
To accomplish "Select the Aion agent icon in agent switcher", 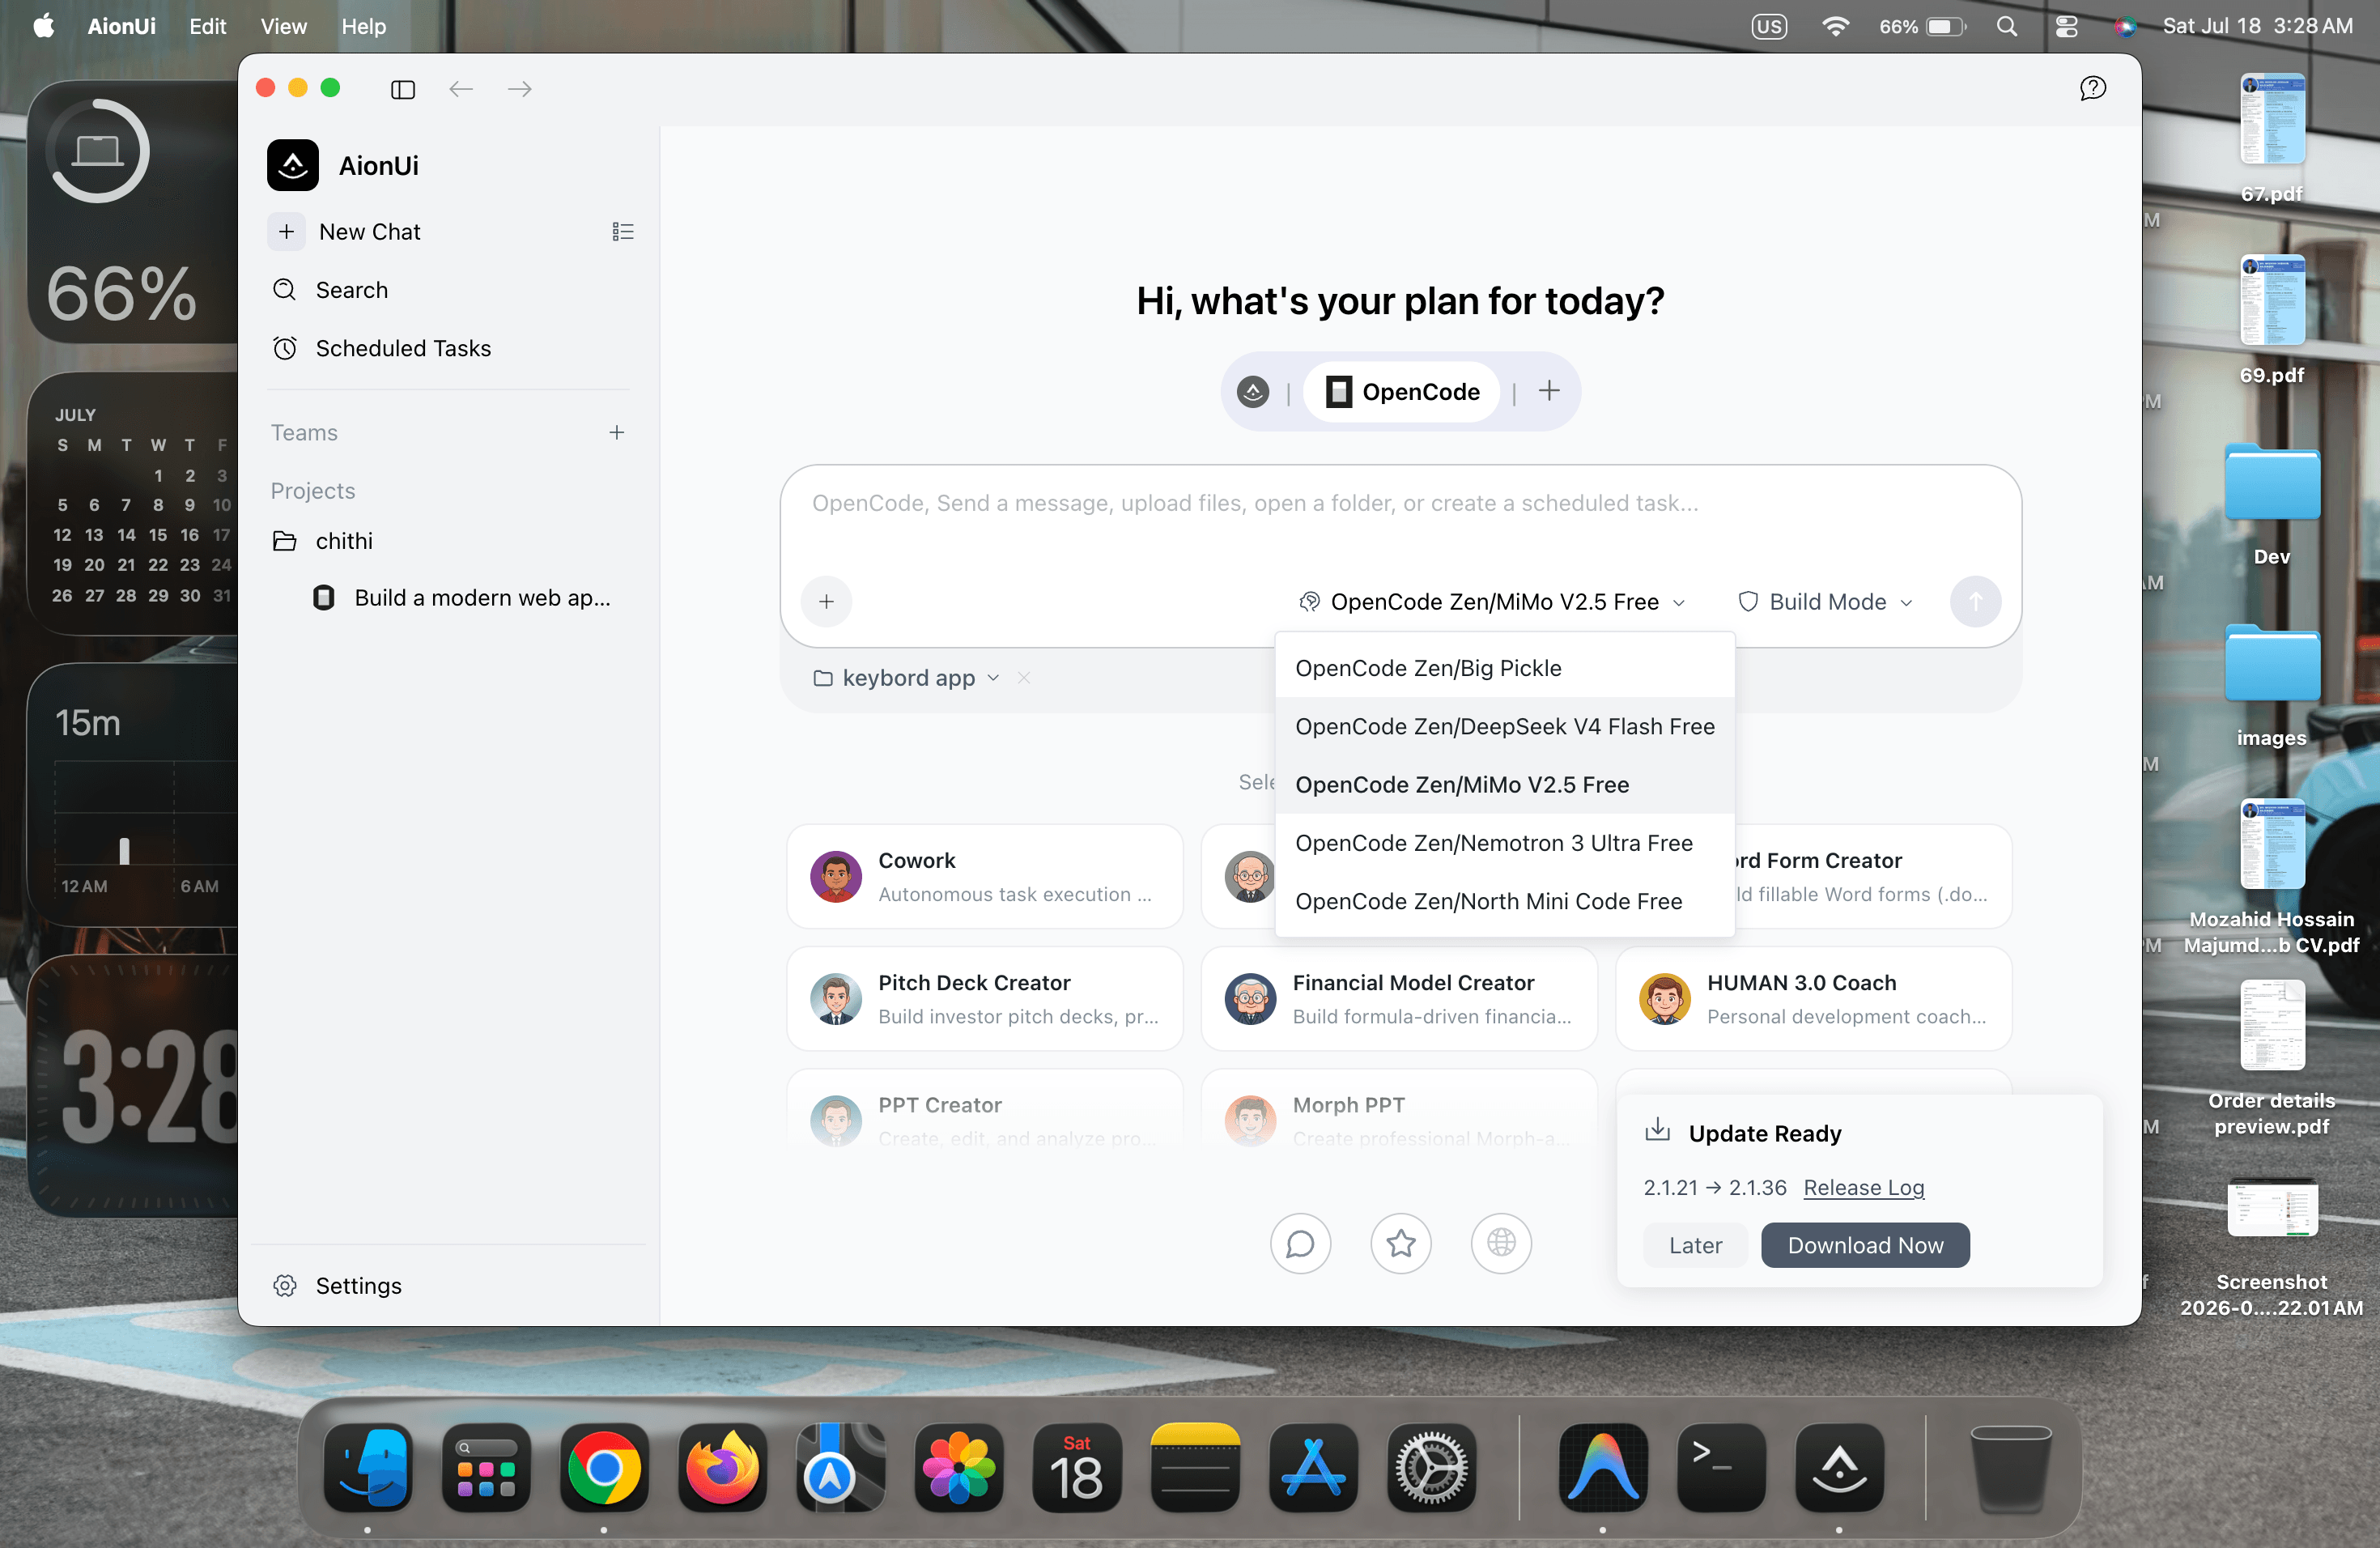I will (x=1253, y=391).
